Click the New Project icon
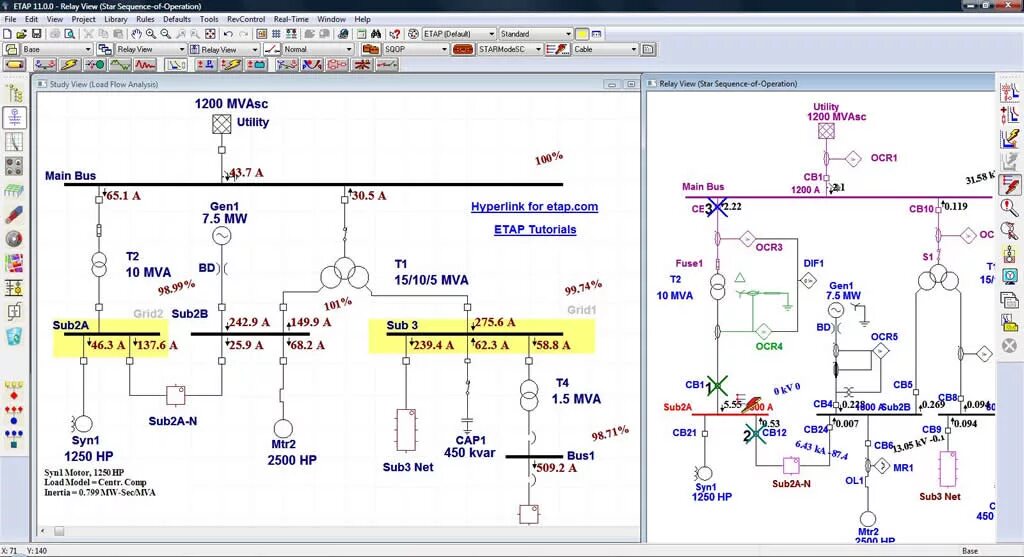This screenshot has height=557, width=1024. pyautogui.click(x=7, y=34)
